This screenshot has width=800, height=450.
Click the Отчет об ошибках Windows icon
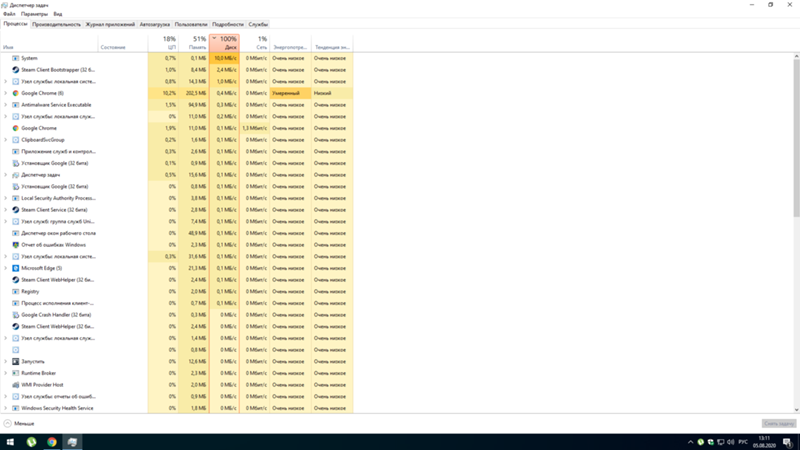coord(16,245)
